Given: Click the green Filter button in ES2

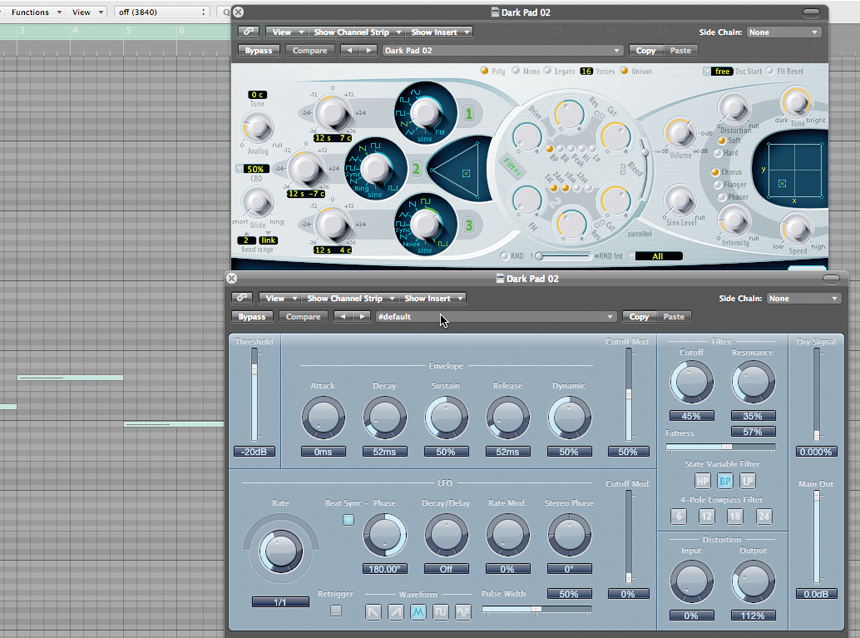Looking at the screenshot, I should click(512, 166).
